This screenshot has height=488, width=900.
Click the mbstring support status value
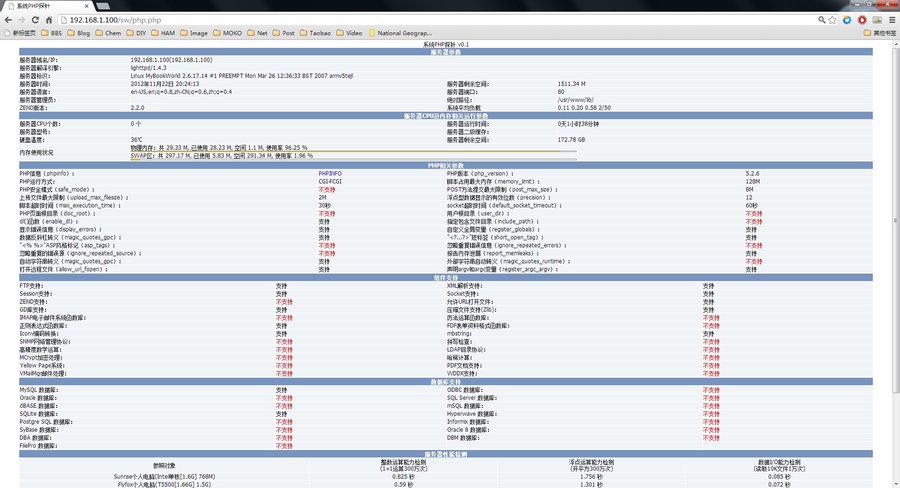708,334
